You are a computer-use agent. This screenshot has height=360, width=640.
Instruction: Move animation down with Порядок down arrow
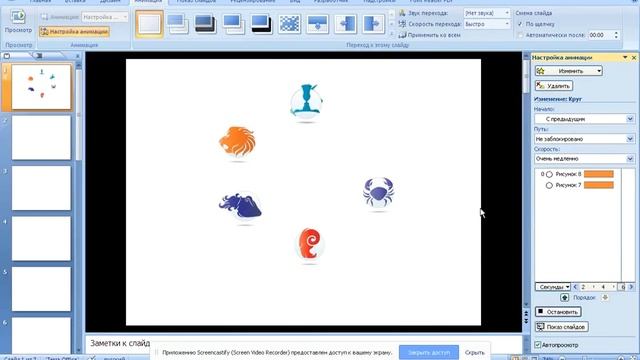(x=605, y=298)
